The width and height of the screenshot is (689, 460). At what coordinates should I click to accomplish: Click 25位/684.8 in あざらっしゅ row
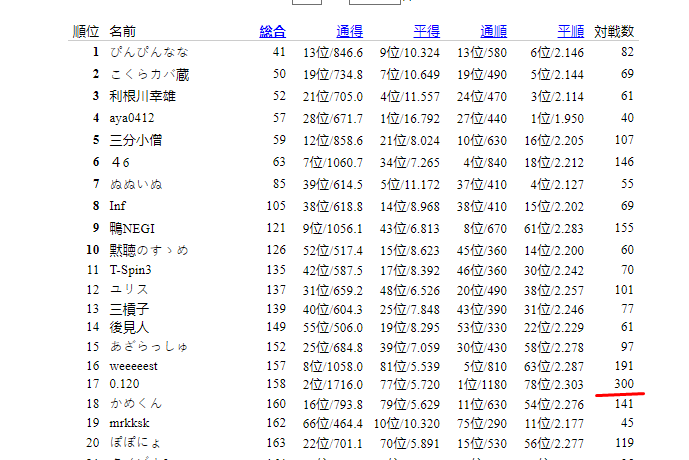[x=333, y=348]
